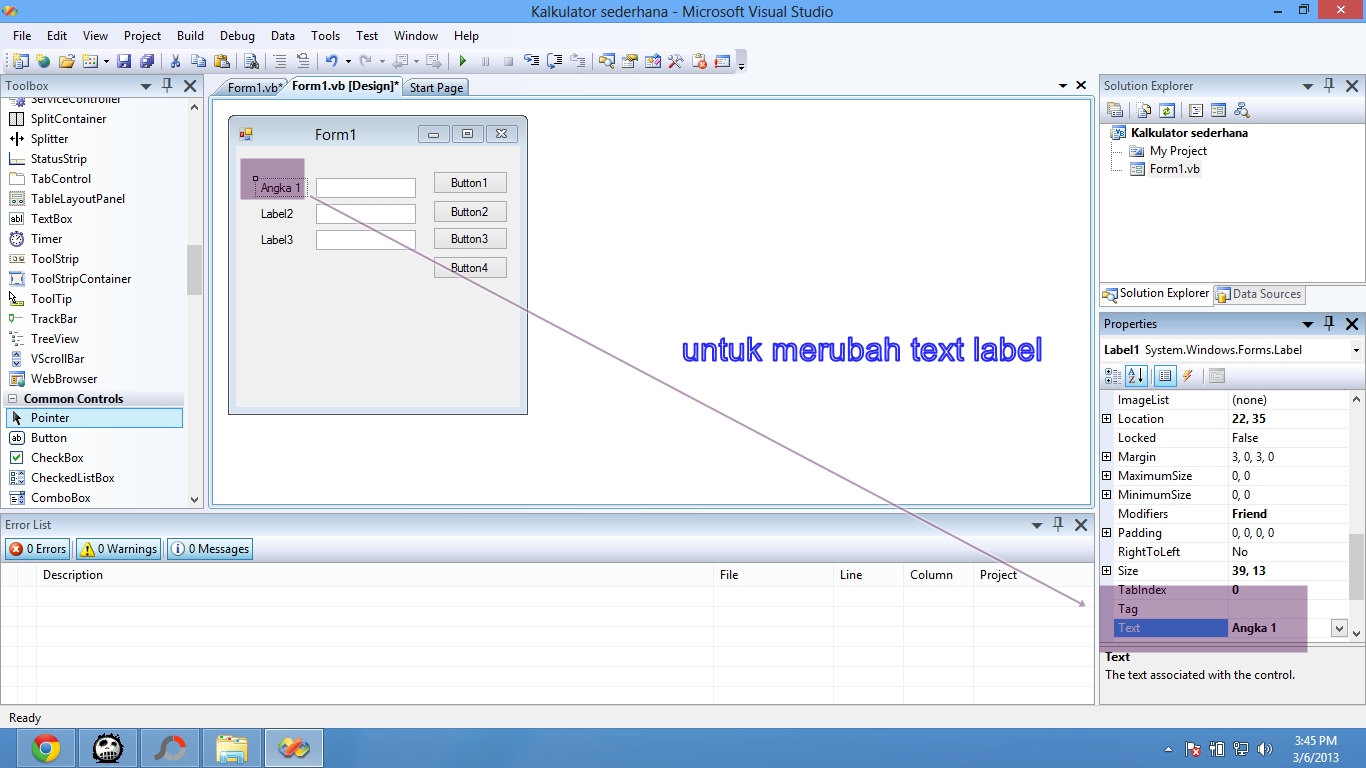This screenshot has width=1366, height=768.
Task: Click the Paste icon on the toolbar
Action: click(x=221, y=61)
